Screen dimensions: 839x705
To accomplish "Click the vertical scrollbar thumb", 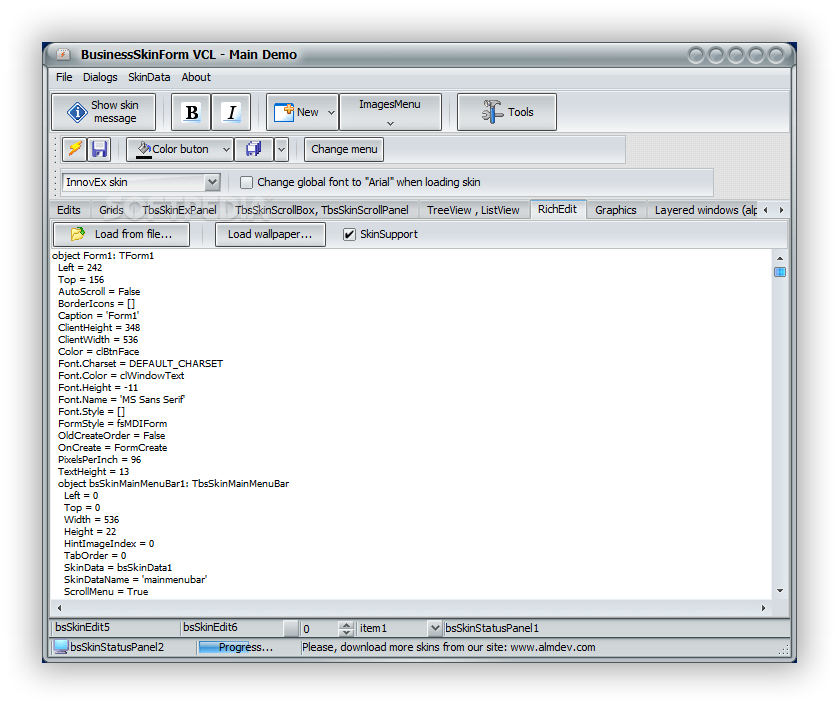I will [x=780, y=272].
